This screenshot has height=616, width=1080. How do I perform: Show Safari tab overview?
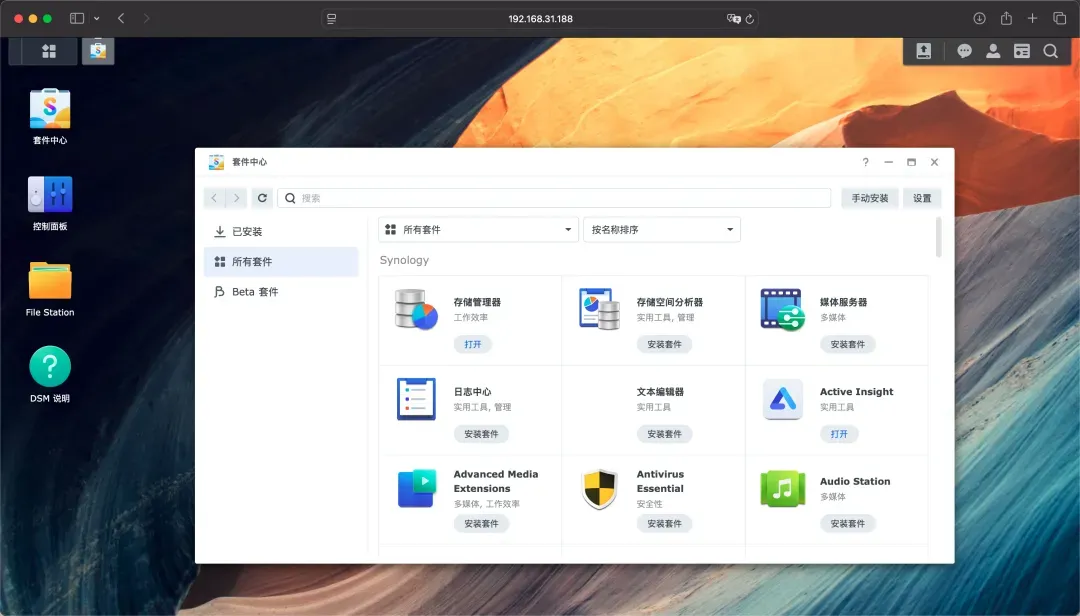(1059, 19)
